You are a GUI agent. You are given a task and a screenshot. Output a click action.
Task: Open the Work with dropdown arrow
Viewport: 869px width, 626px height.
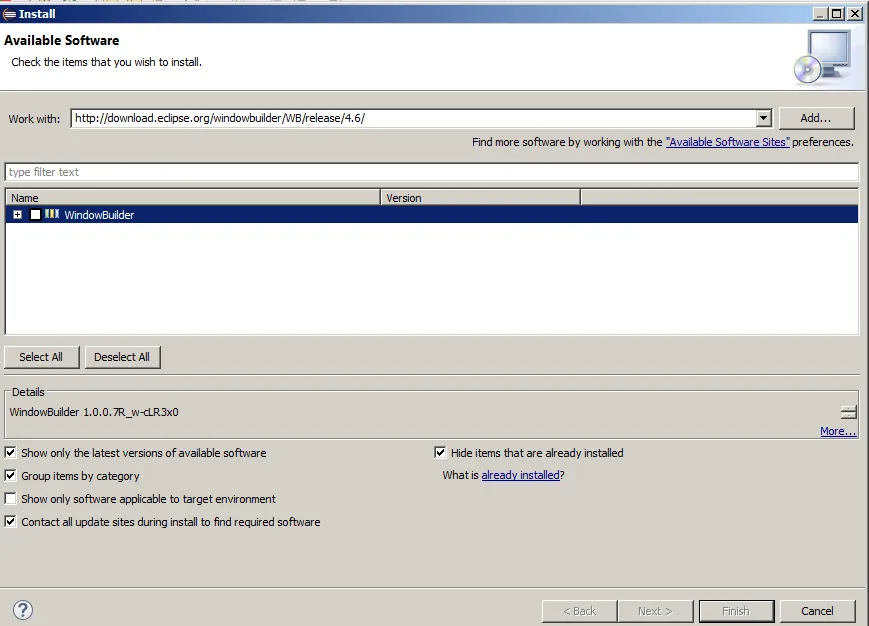[763, 118]
